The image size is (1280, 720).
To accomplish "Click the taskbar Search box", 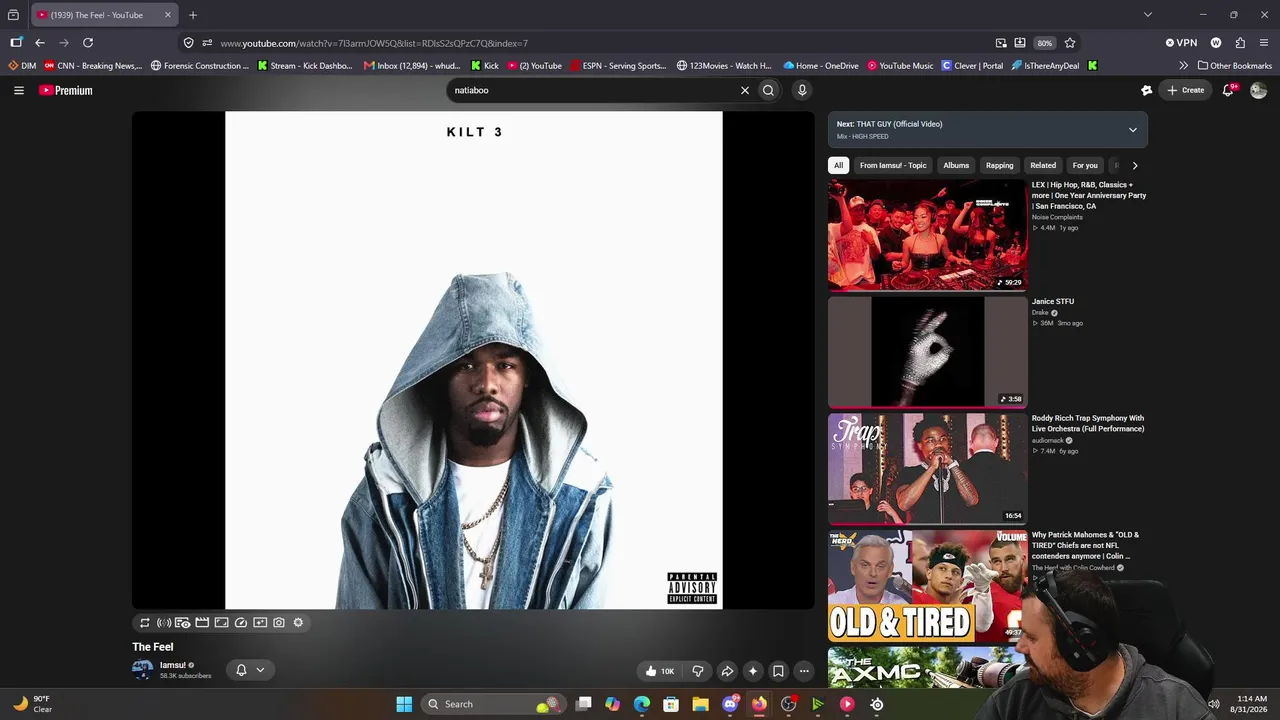I will (x=492, y=704).
